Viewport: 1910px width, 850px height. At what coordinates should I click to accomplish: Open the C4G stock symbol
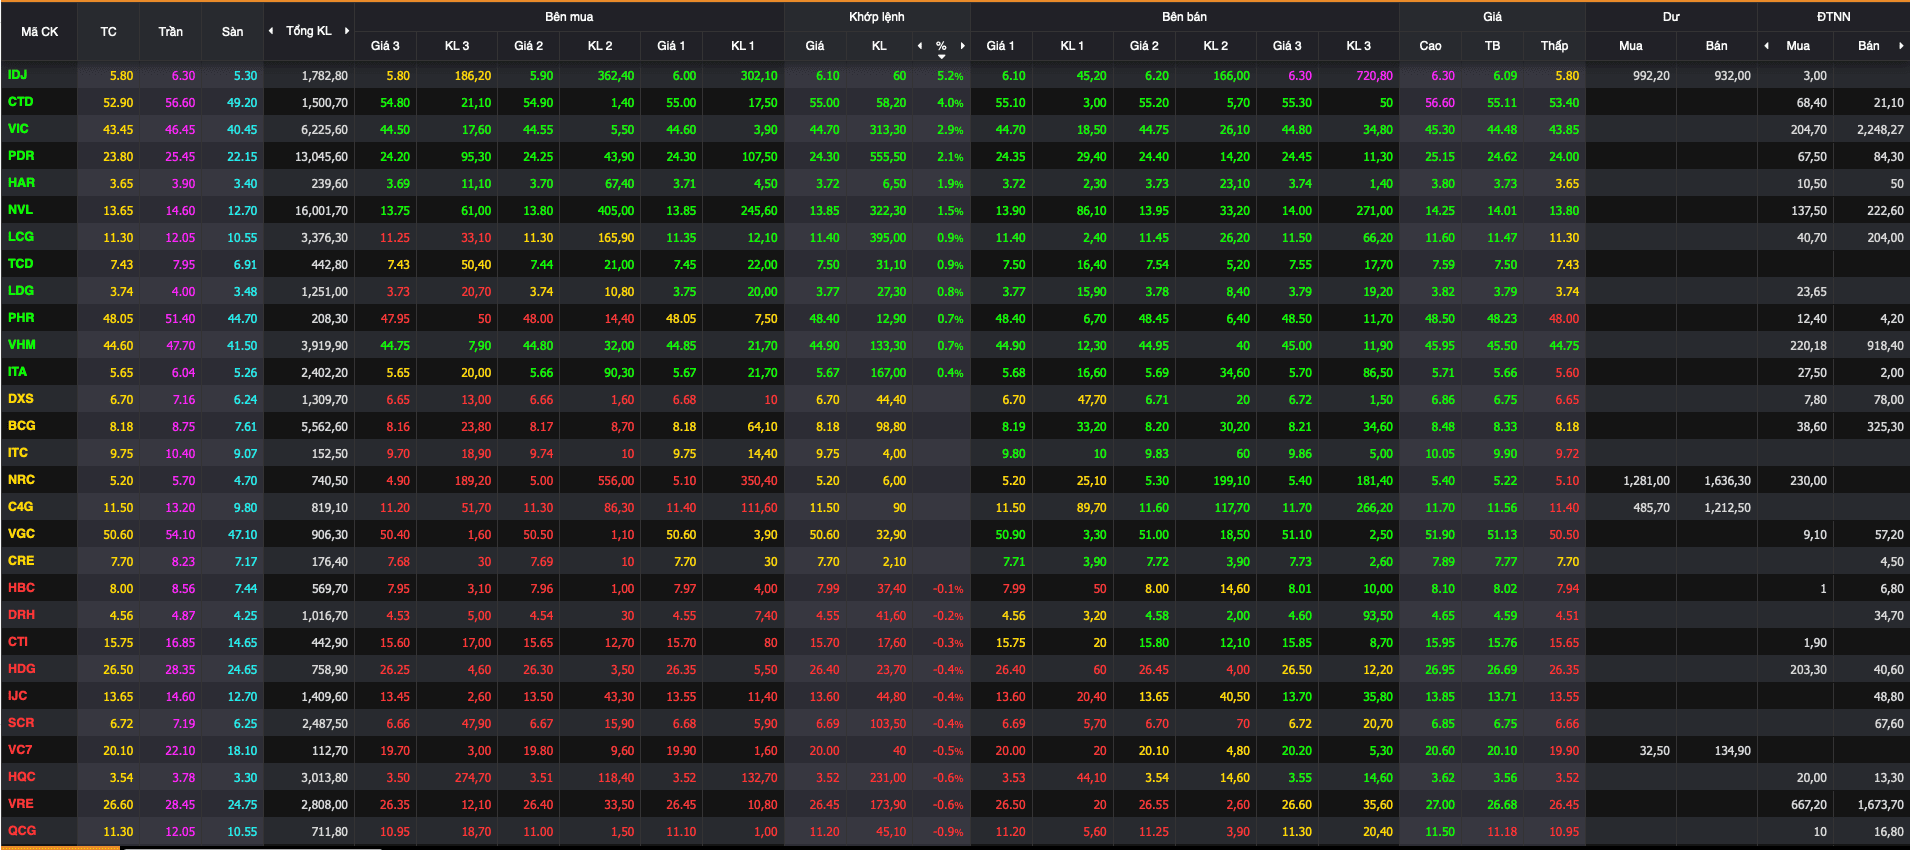point(20,507)
